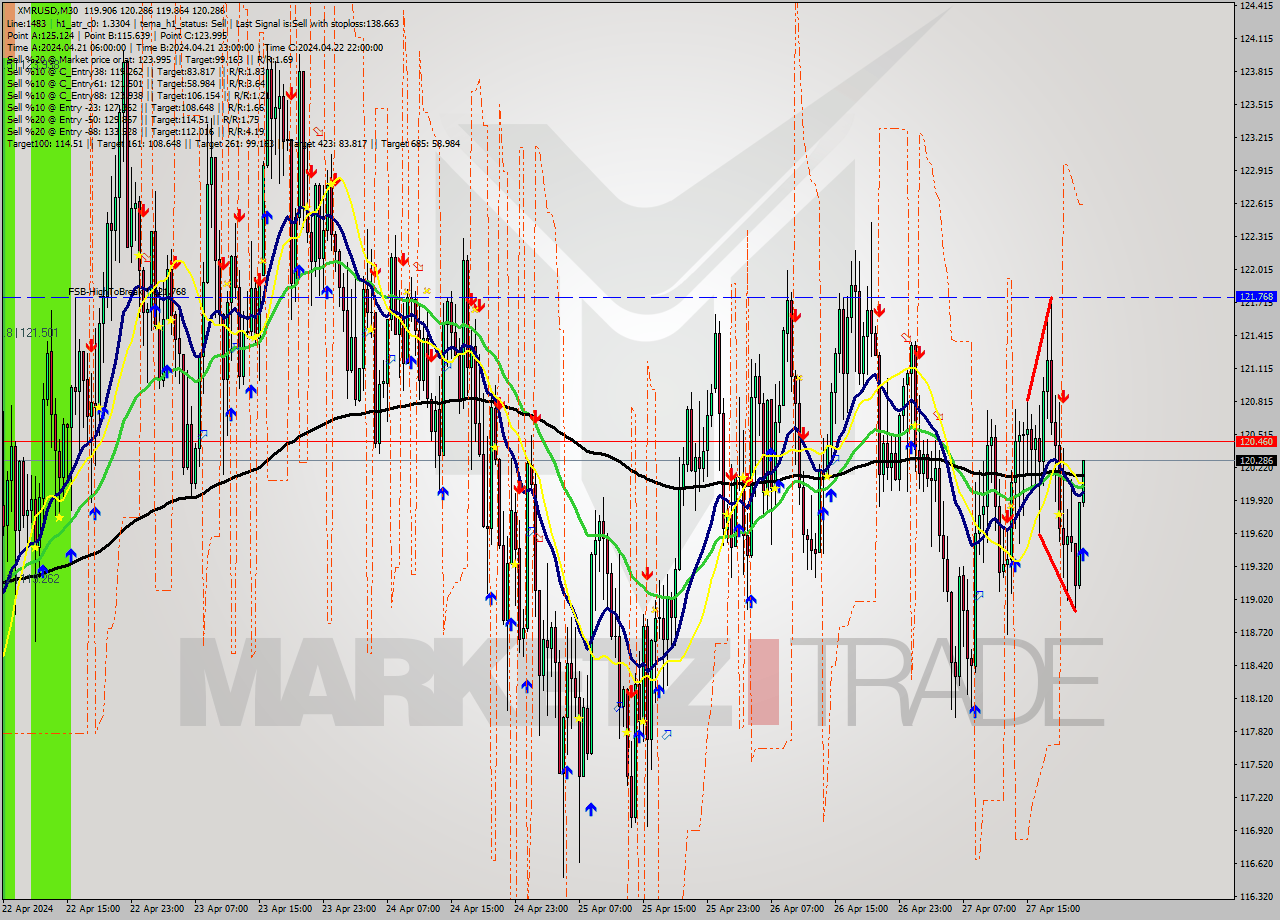Image resolution: width=1280 pixels, height=920 pixels.
Task: Click the 119.920 price axis label
Action: coord(1256,501)
